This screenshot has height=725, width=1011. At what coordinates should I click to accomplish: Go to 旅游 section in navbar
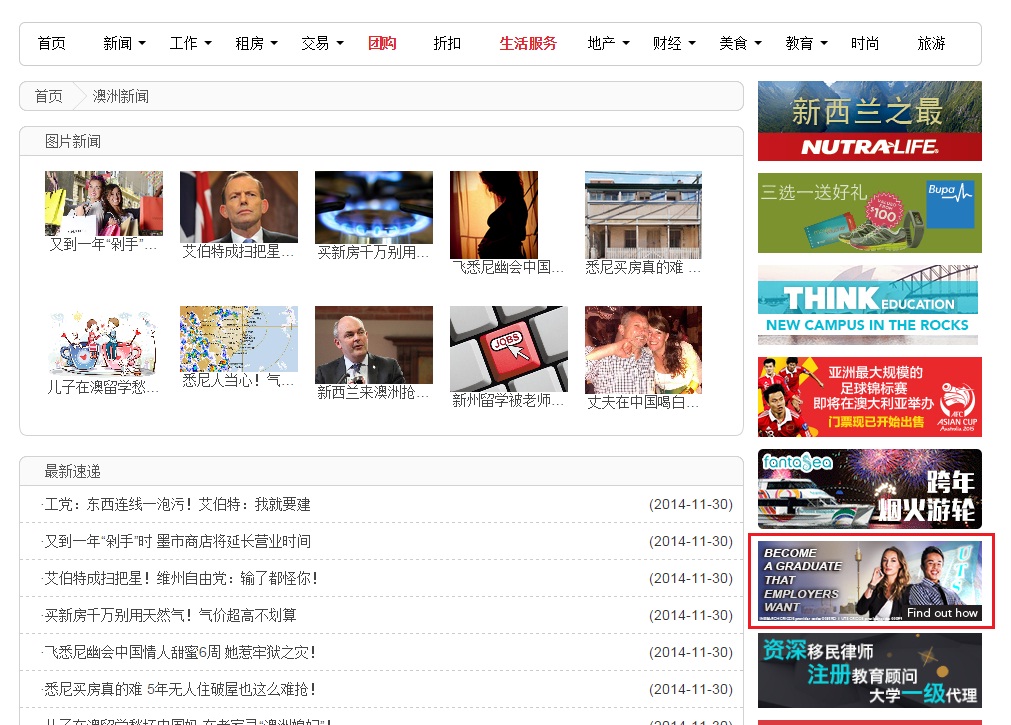click(931, 44)
